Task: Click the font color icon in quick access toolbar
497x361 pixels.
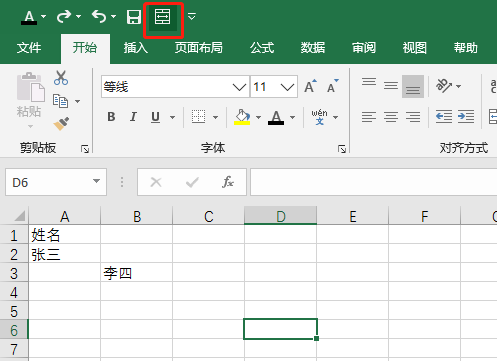Action: coord(29,17)
